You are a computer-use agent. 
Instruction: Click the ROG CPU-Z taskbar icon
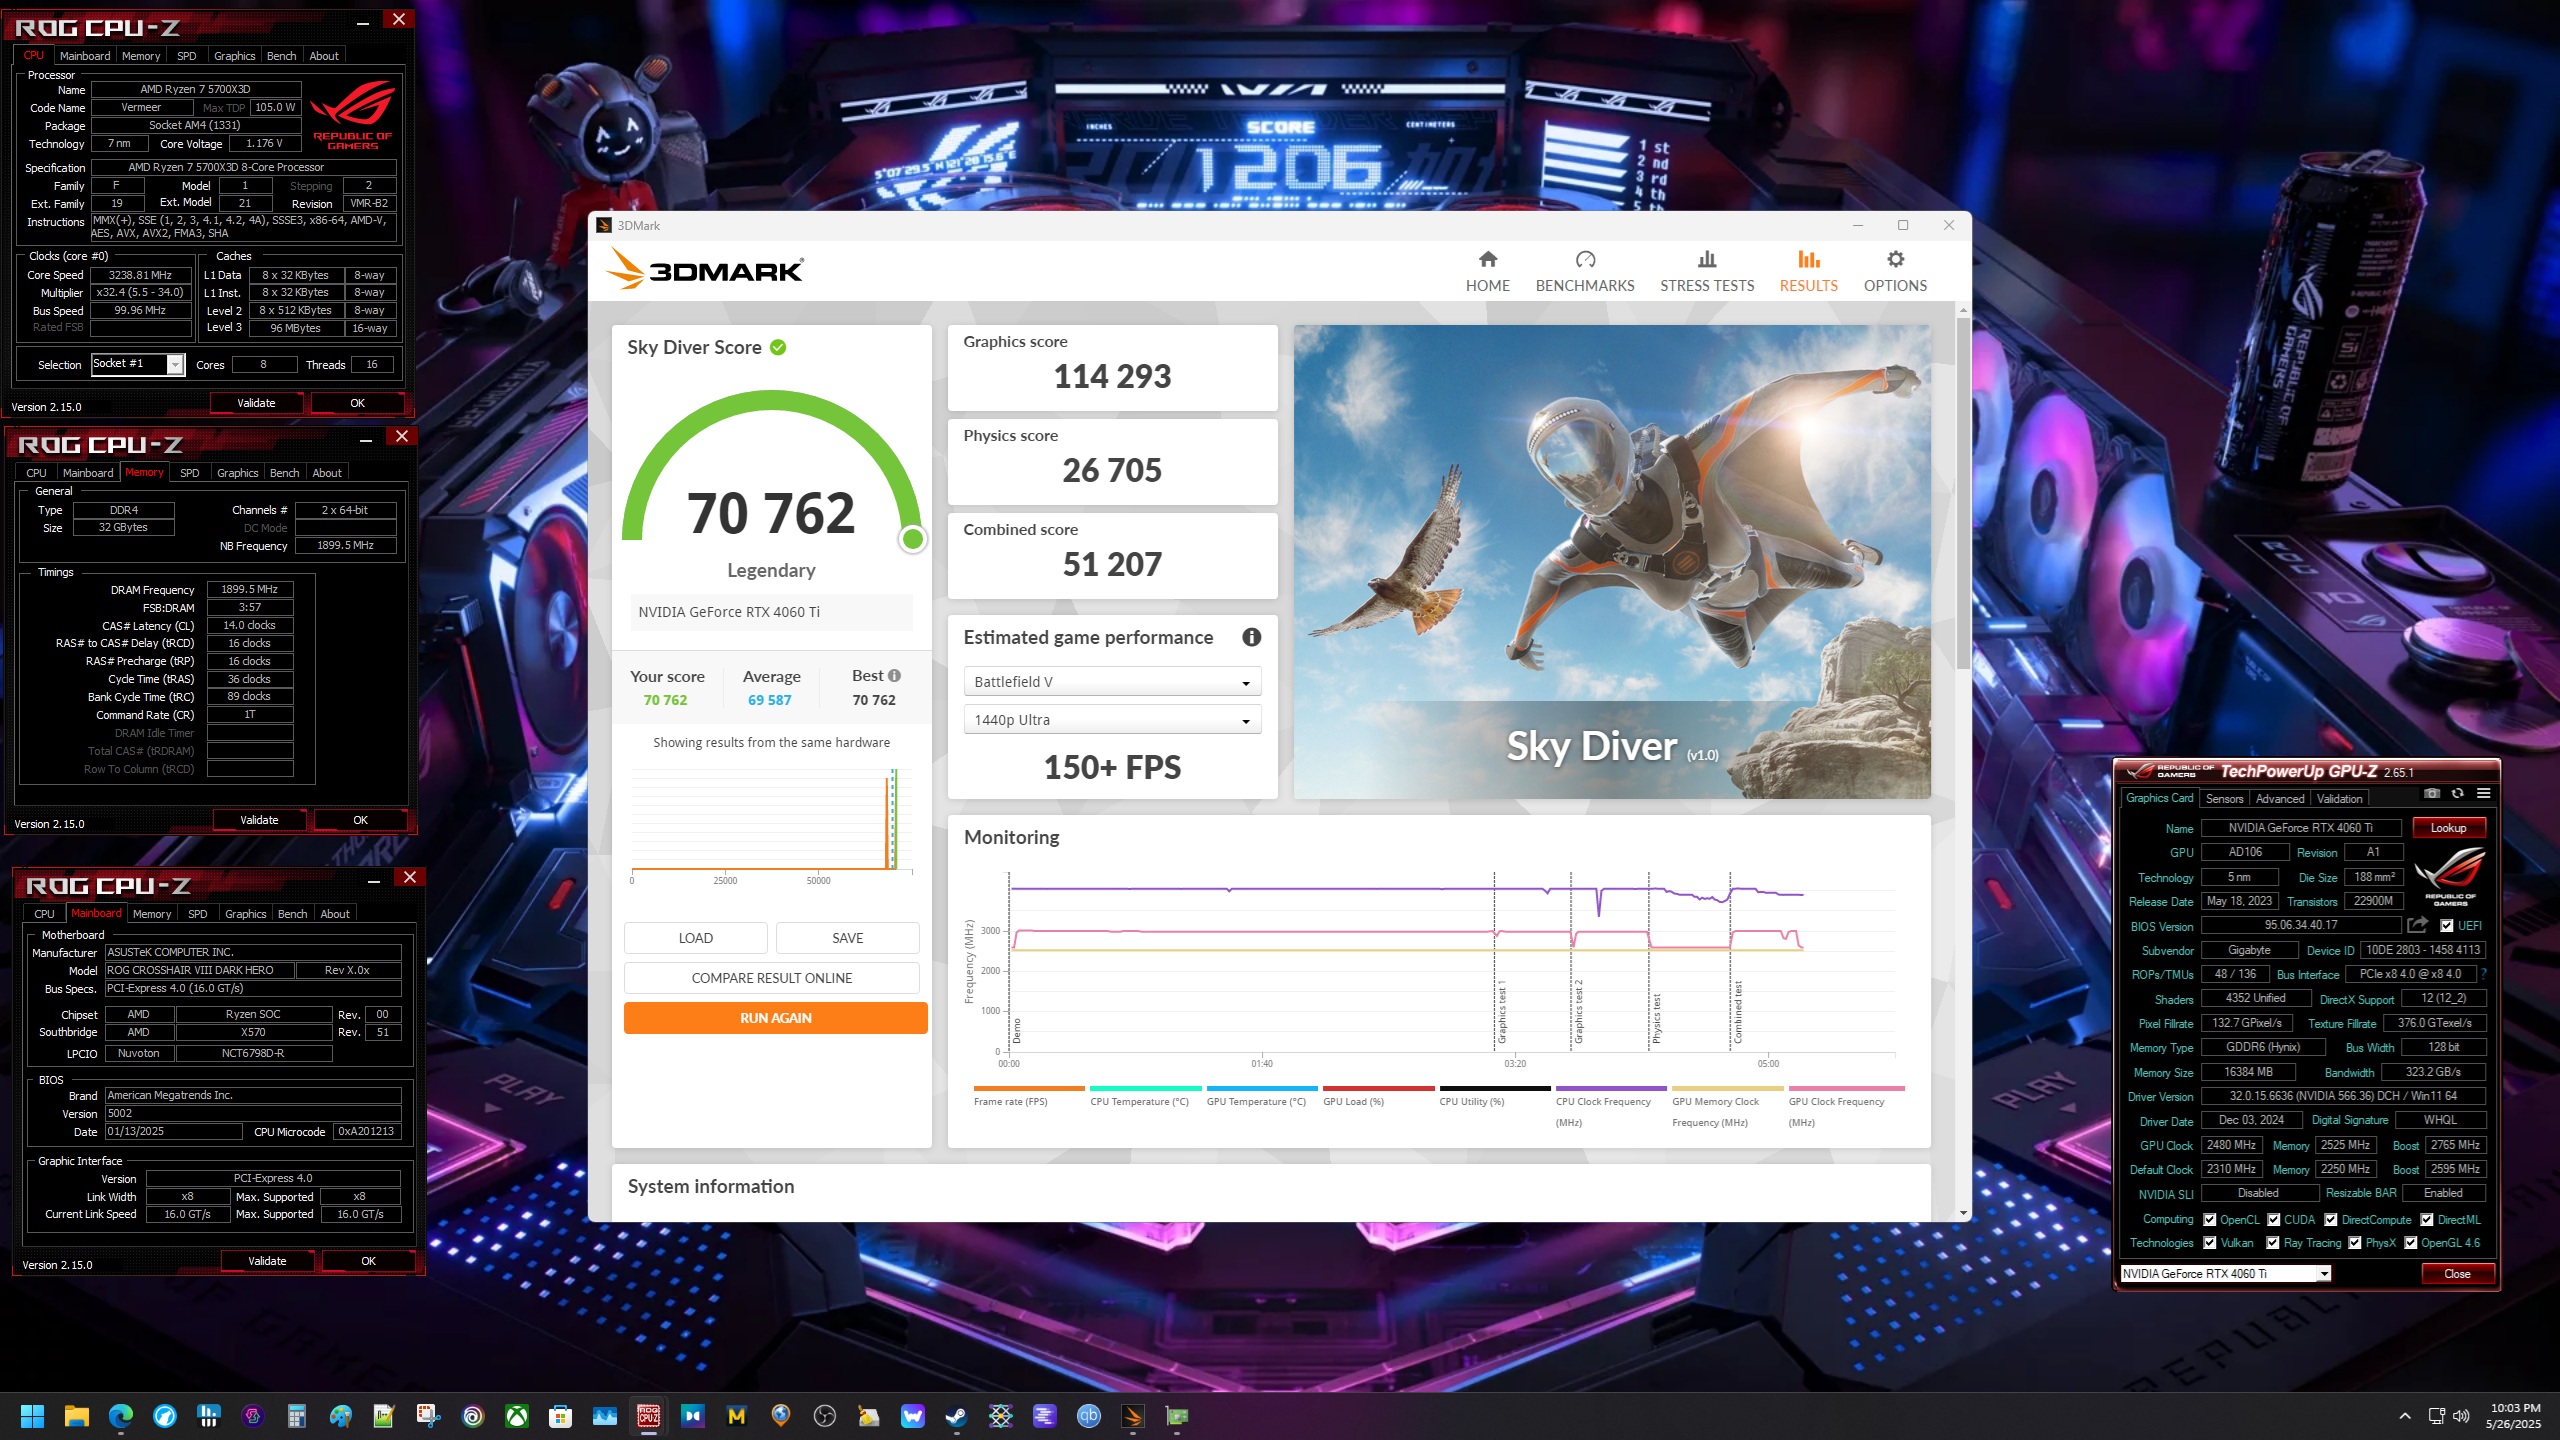[x=648, y=1416]
